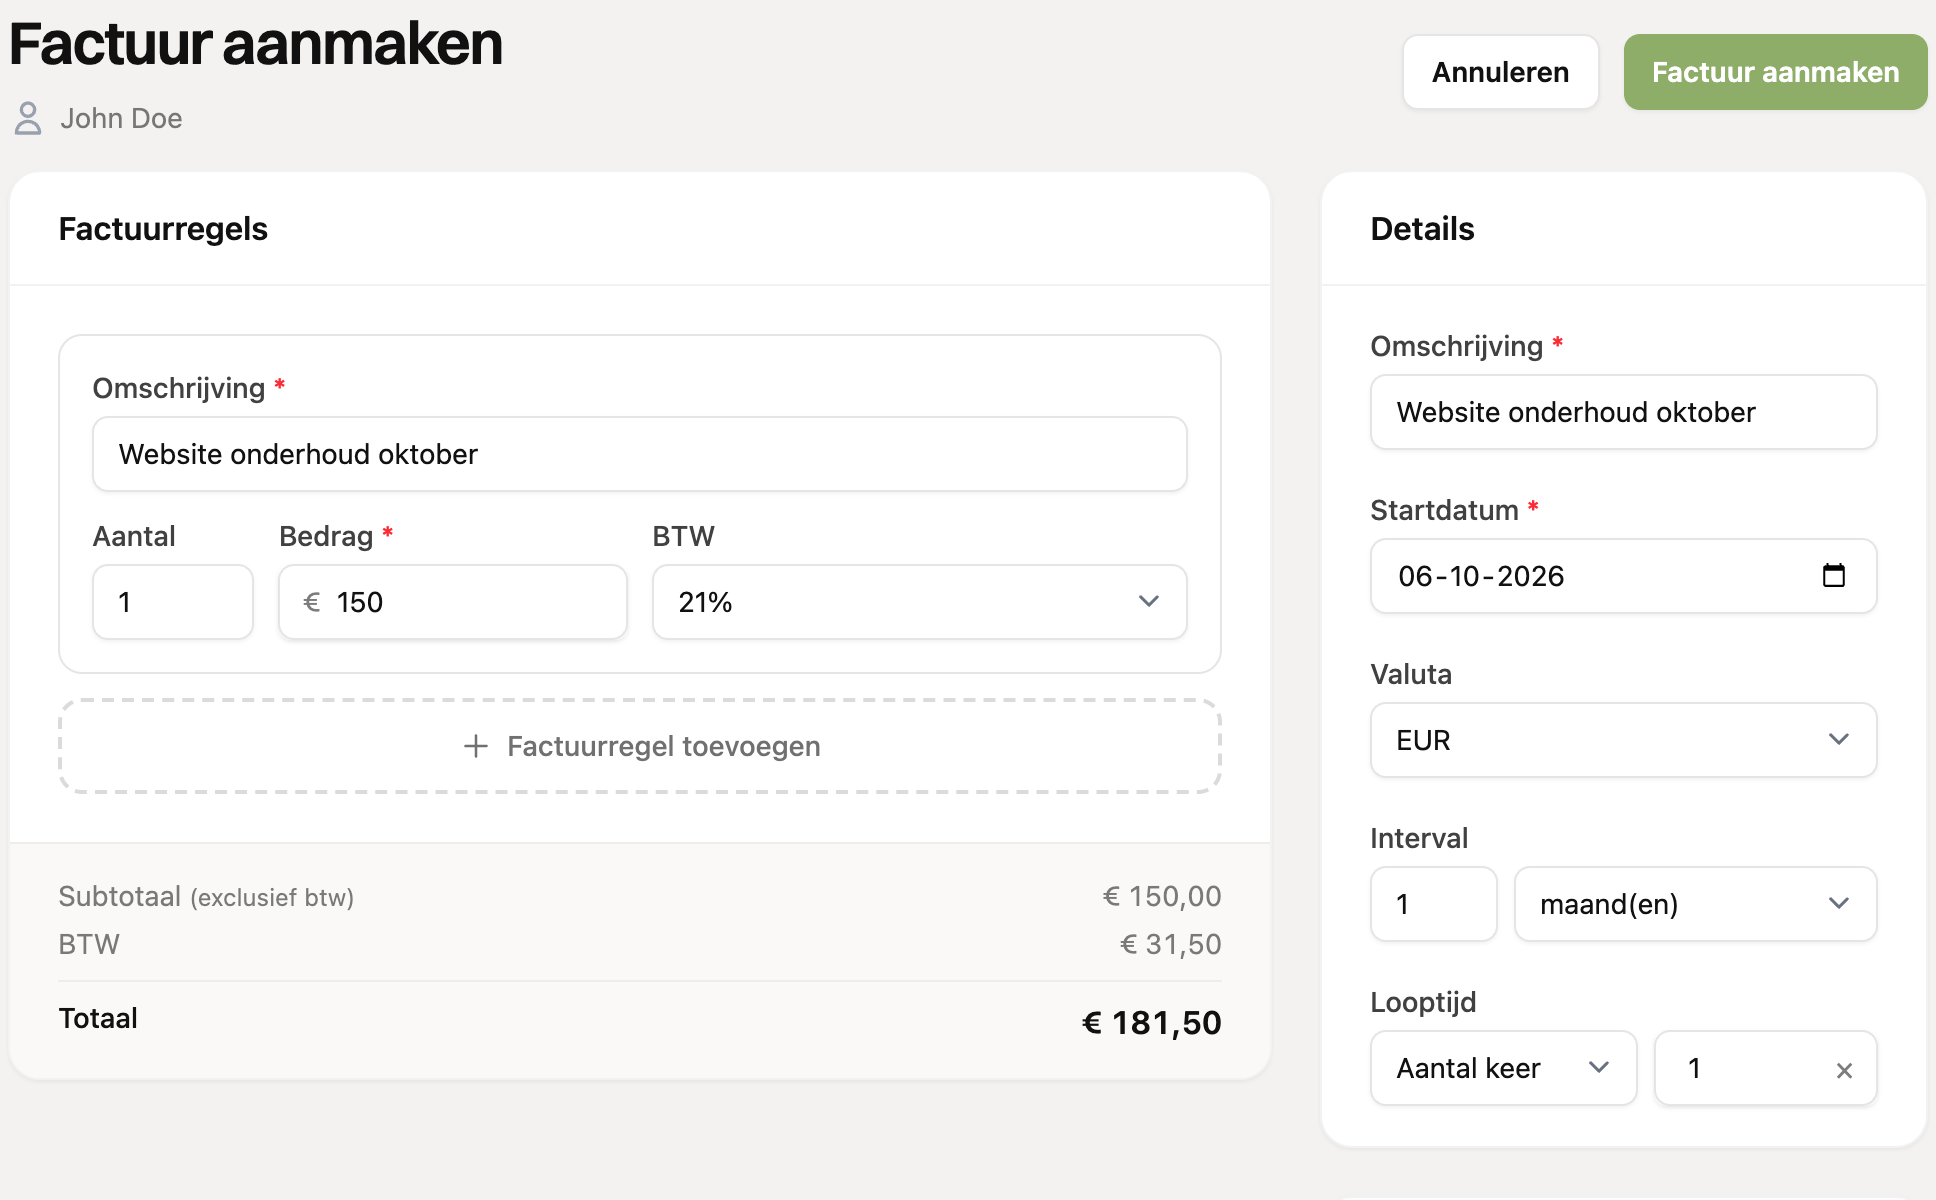1936x1200 pixels.
Task: Open the maand(en) interval unit dropdown
Action: click(1695, 904)
